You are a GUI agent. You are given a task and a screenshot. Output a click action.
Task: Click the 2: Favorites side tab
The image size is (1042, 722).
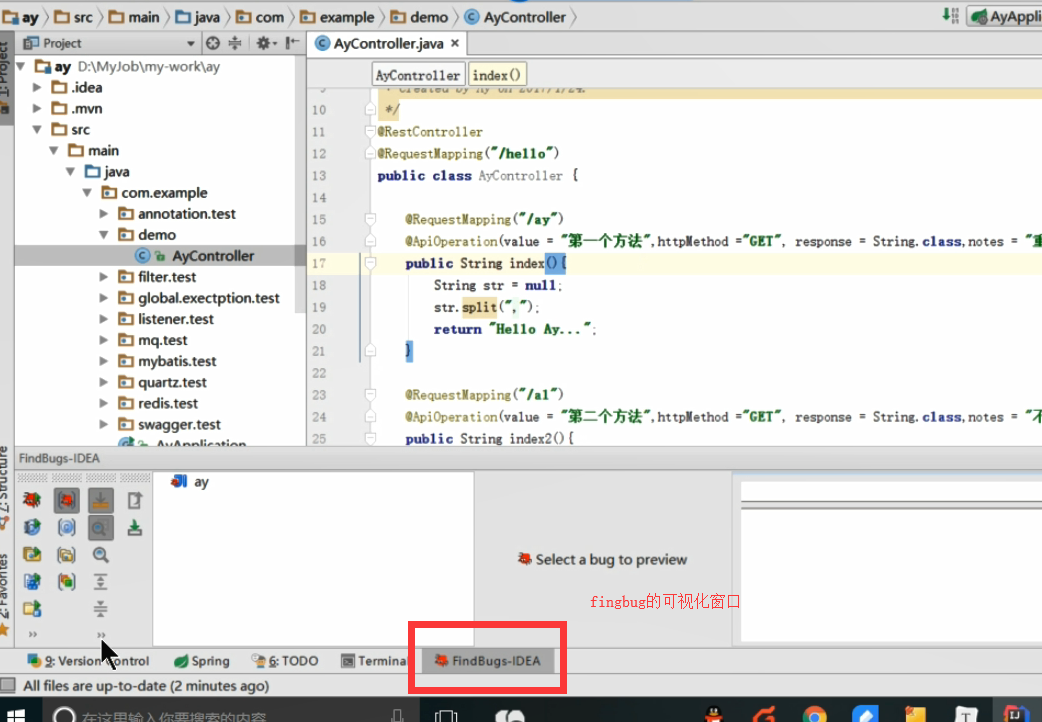tap(5, 592)
